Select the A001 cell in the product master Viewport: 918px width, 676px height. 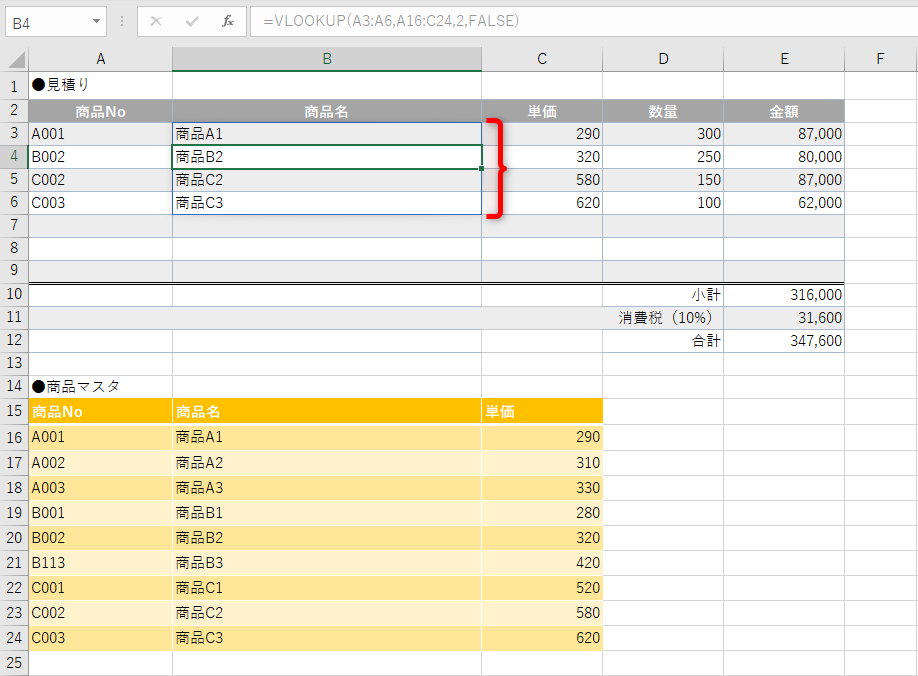click(x=100, y=437)
